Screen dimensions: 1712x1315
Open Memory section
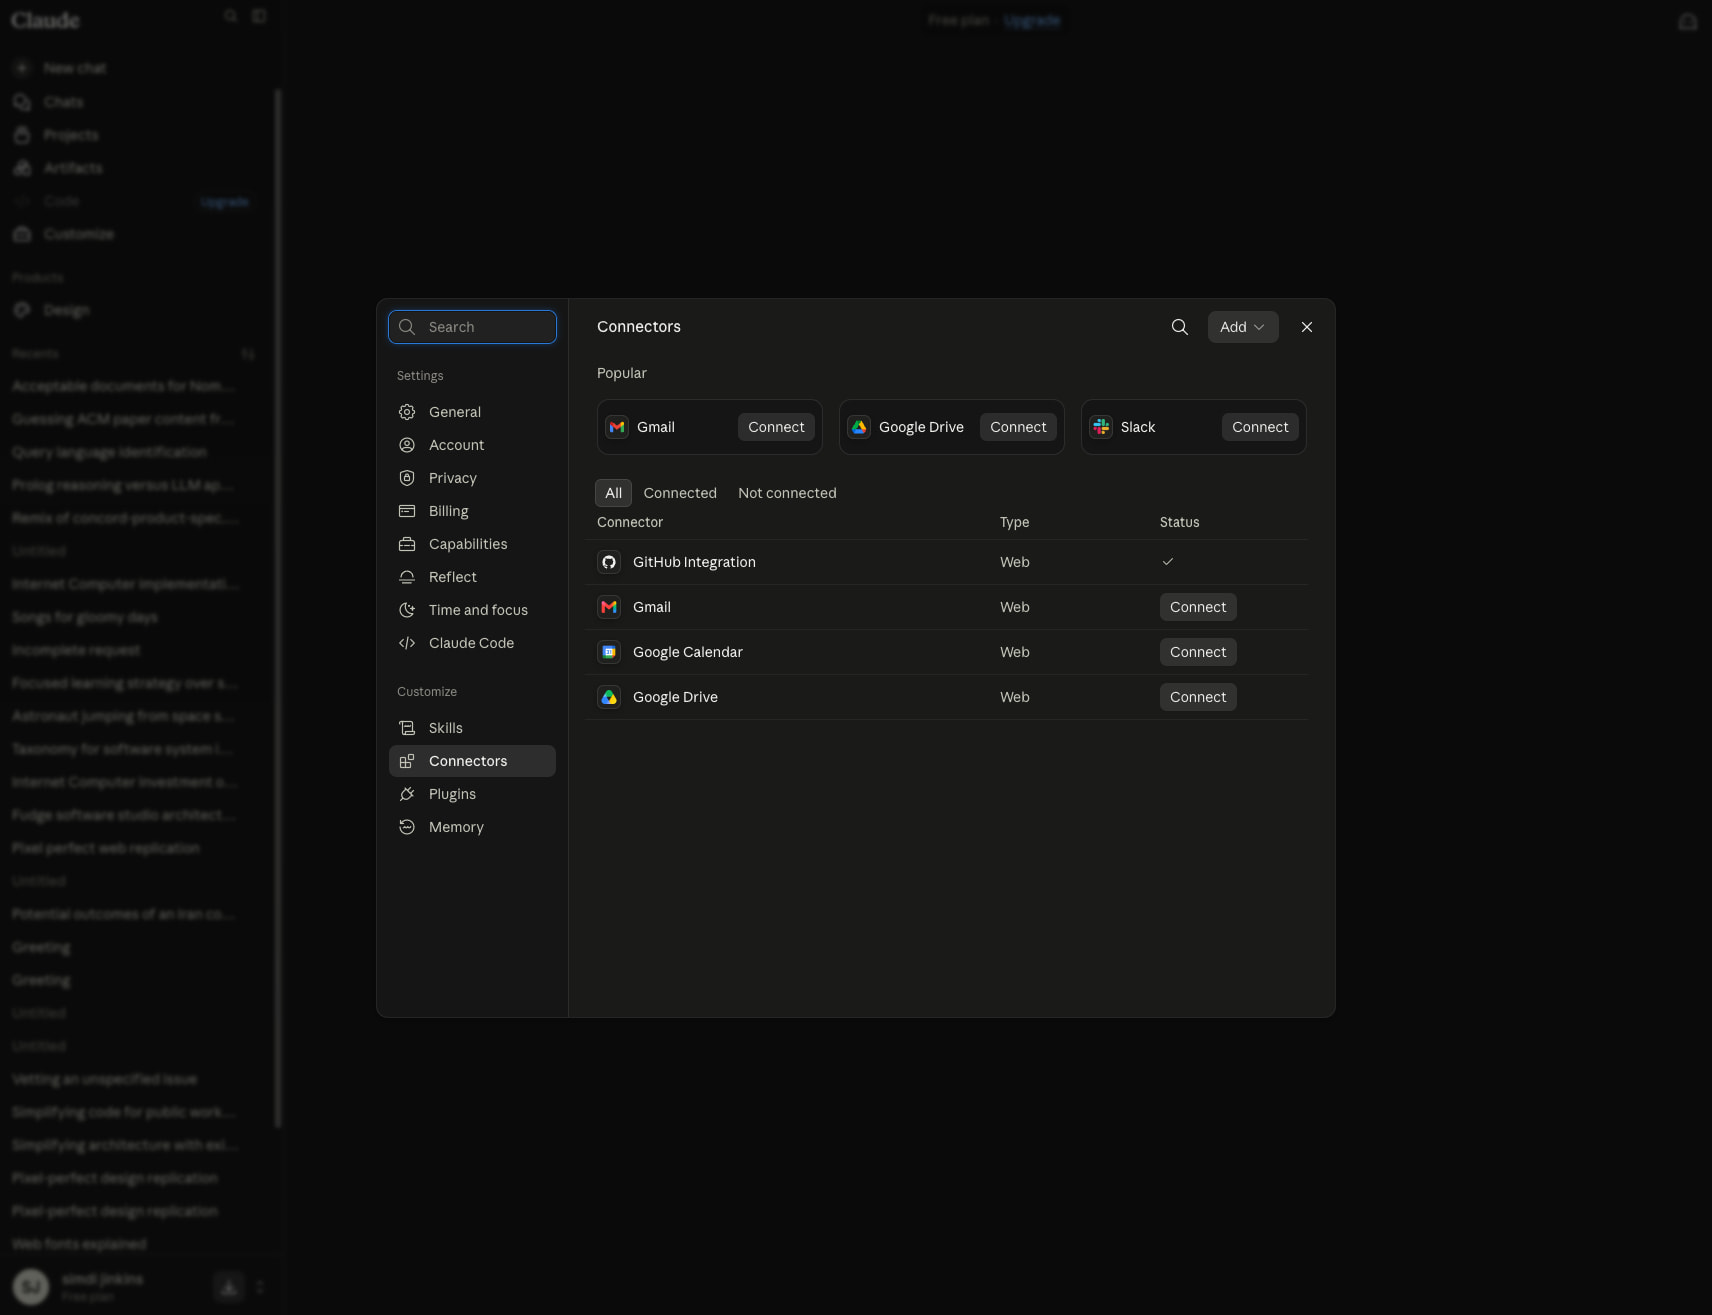[472, 827]
